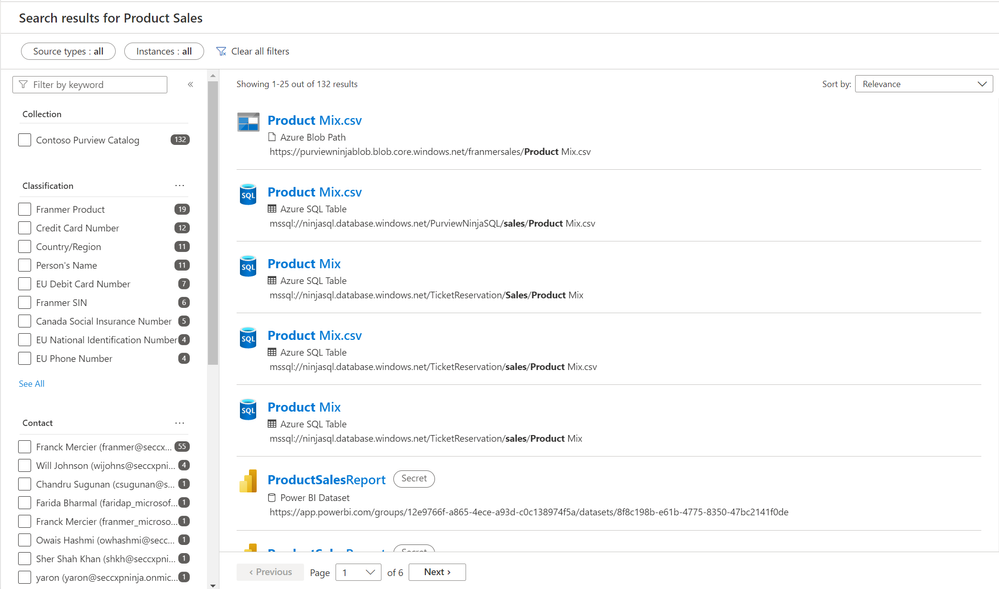Tick Canada Social Insurance Number checkbox

(25, 321)
